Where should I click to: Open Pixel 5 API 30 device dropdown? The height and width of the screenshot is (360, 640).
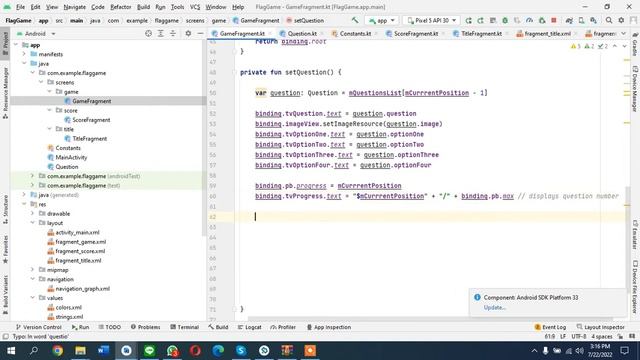click(x=432, y=20)
